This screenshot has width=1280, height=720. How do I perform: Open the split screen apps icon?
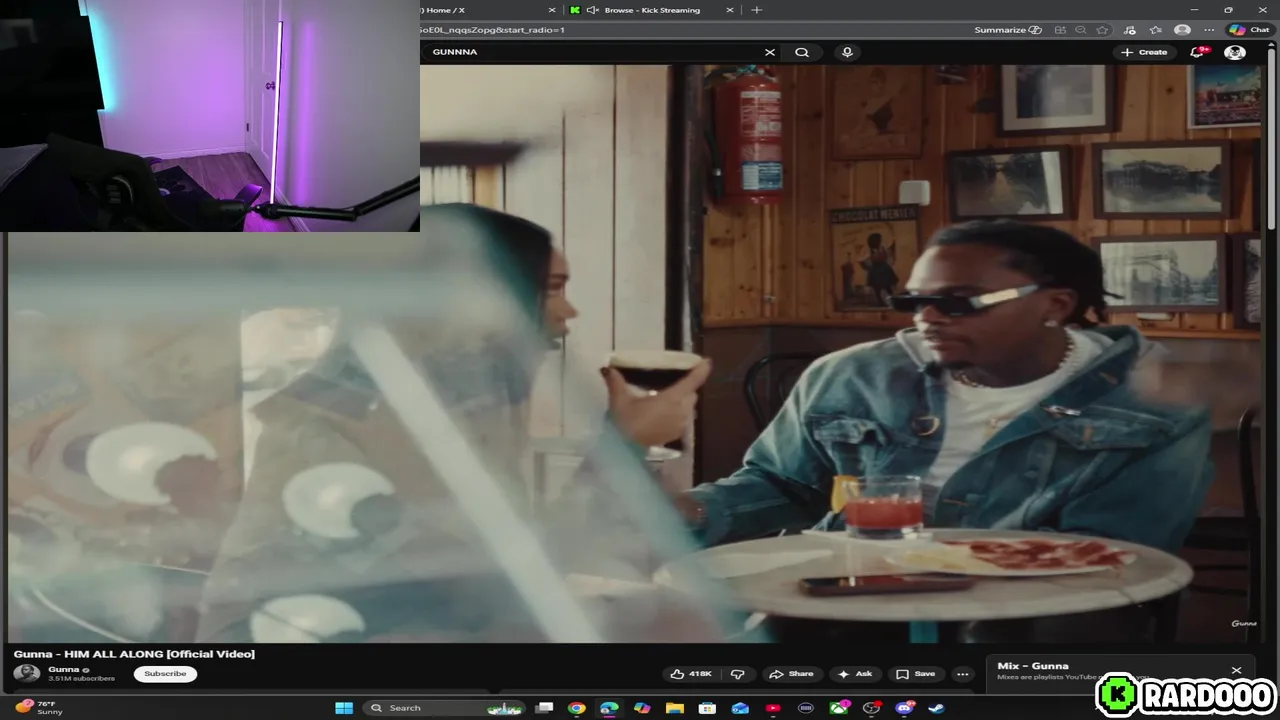coord(1060,30)
